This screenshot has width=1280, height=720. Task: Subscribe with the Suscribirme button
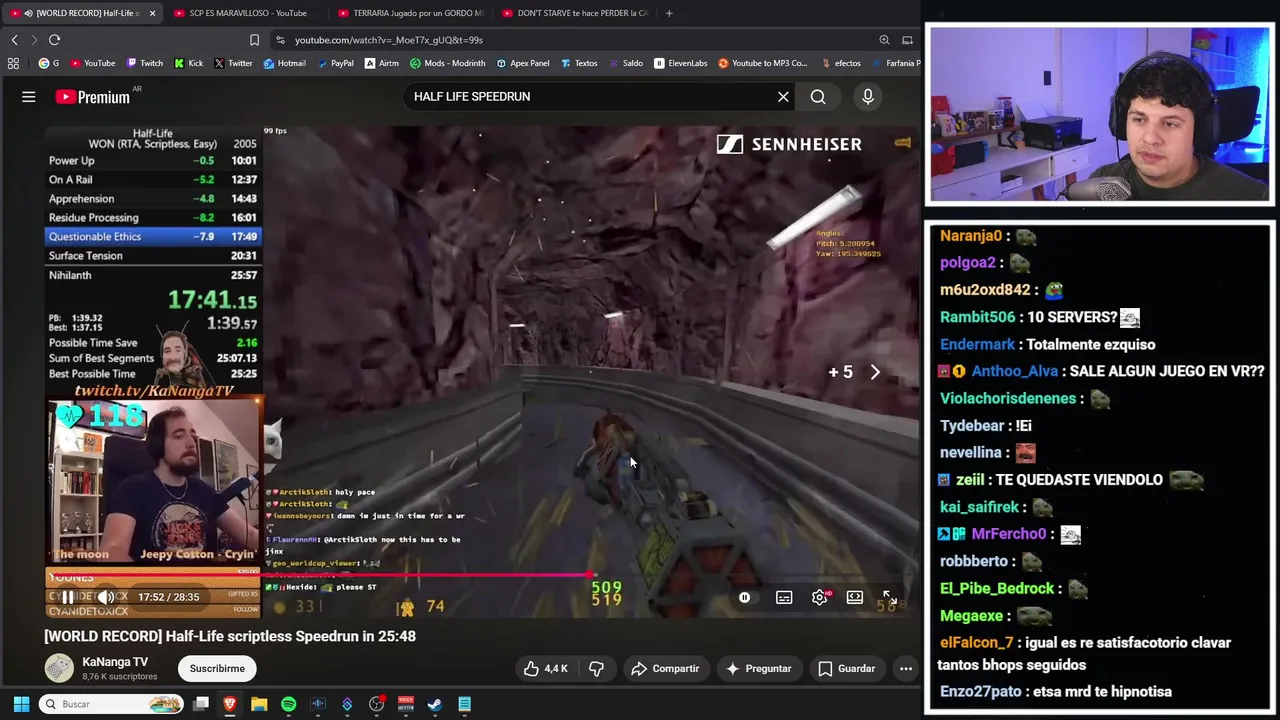[x=217, y=669]
